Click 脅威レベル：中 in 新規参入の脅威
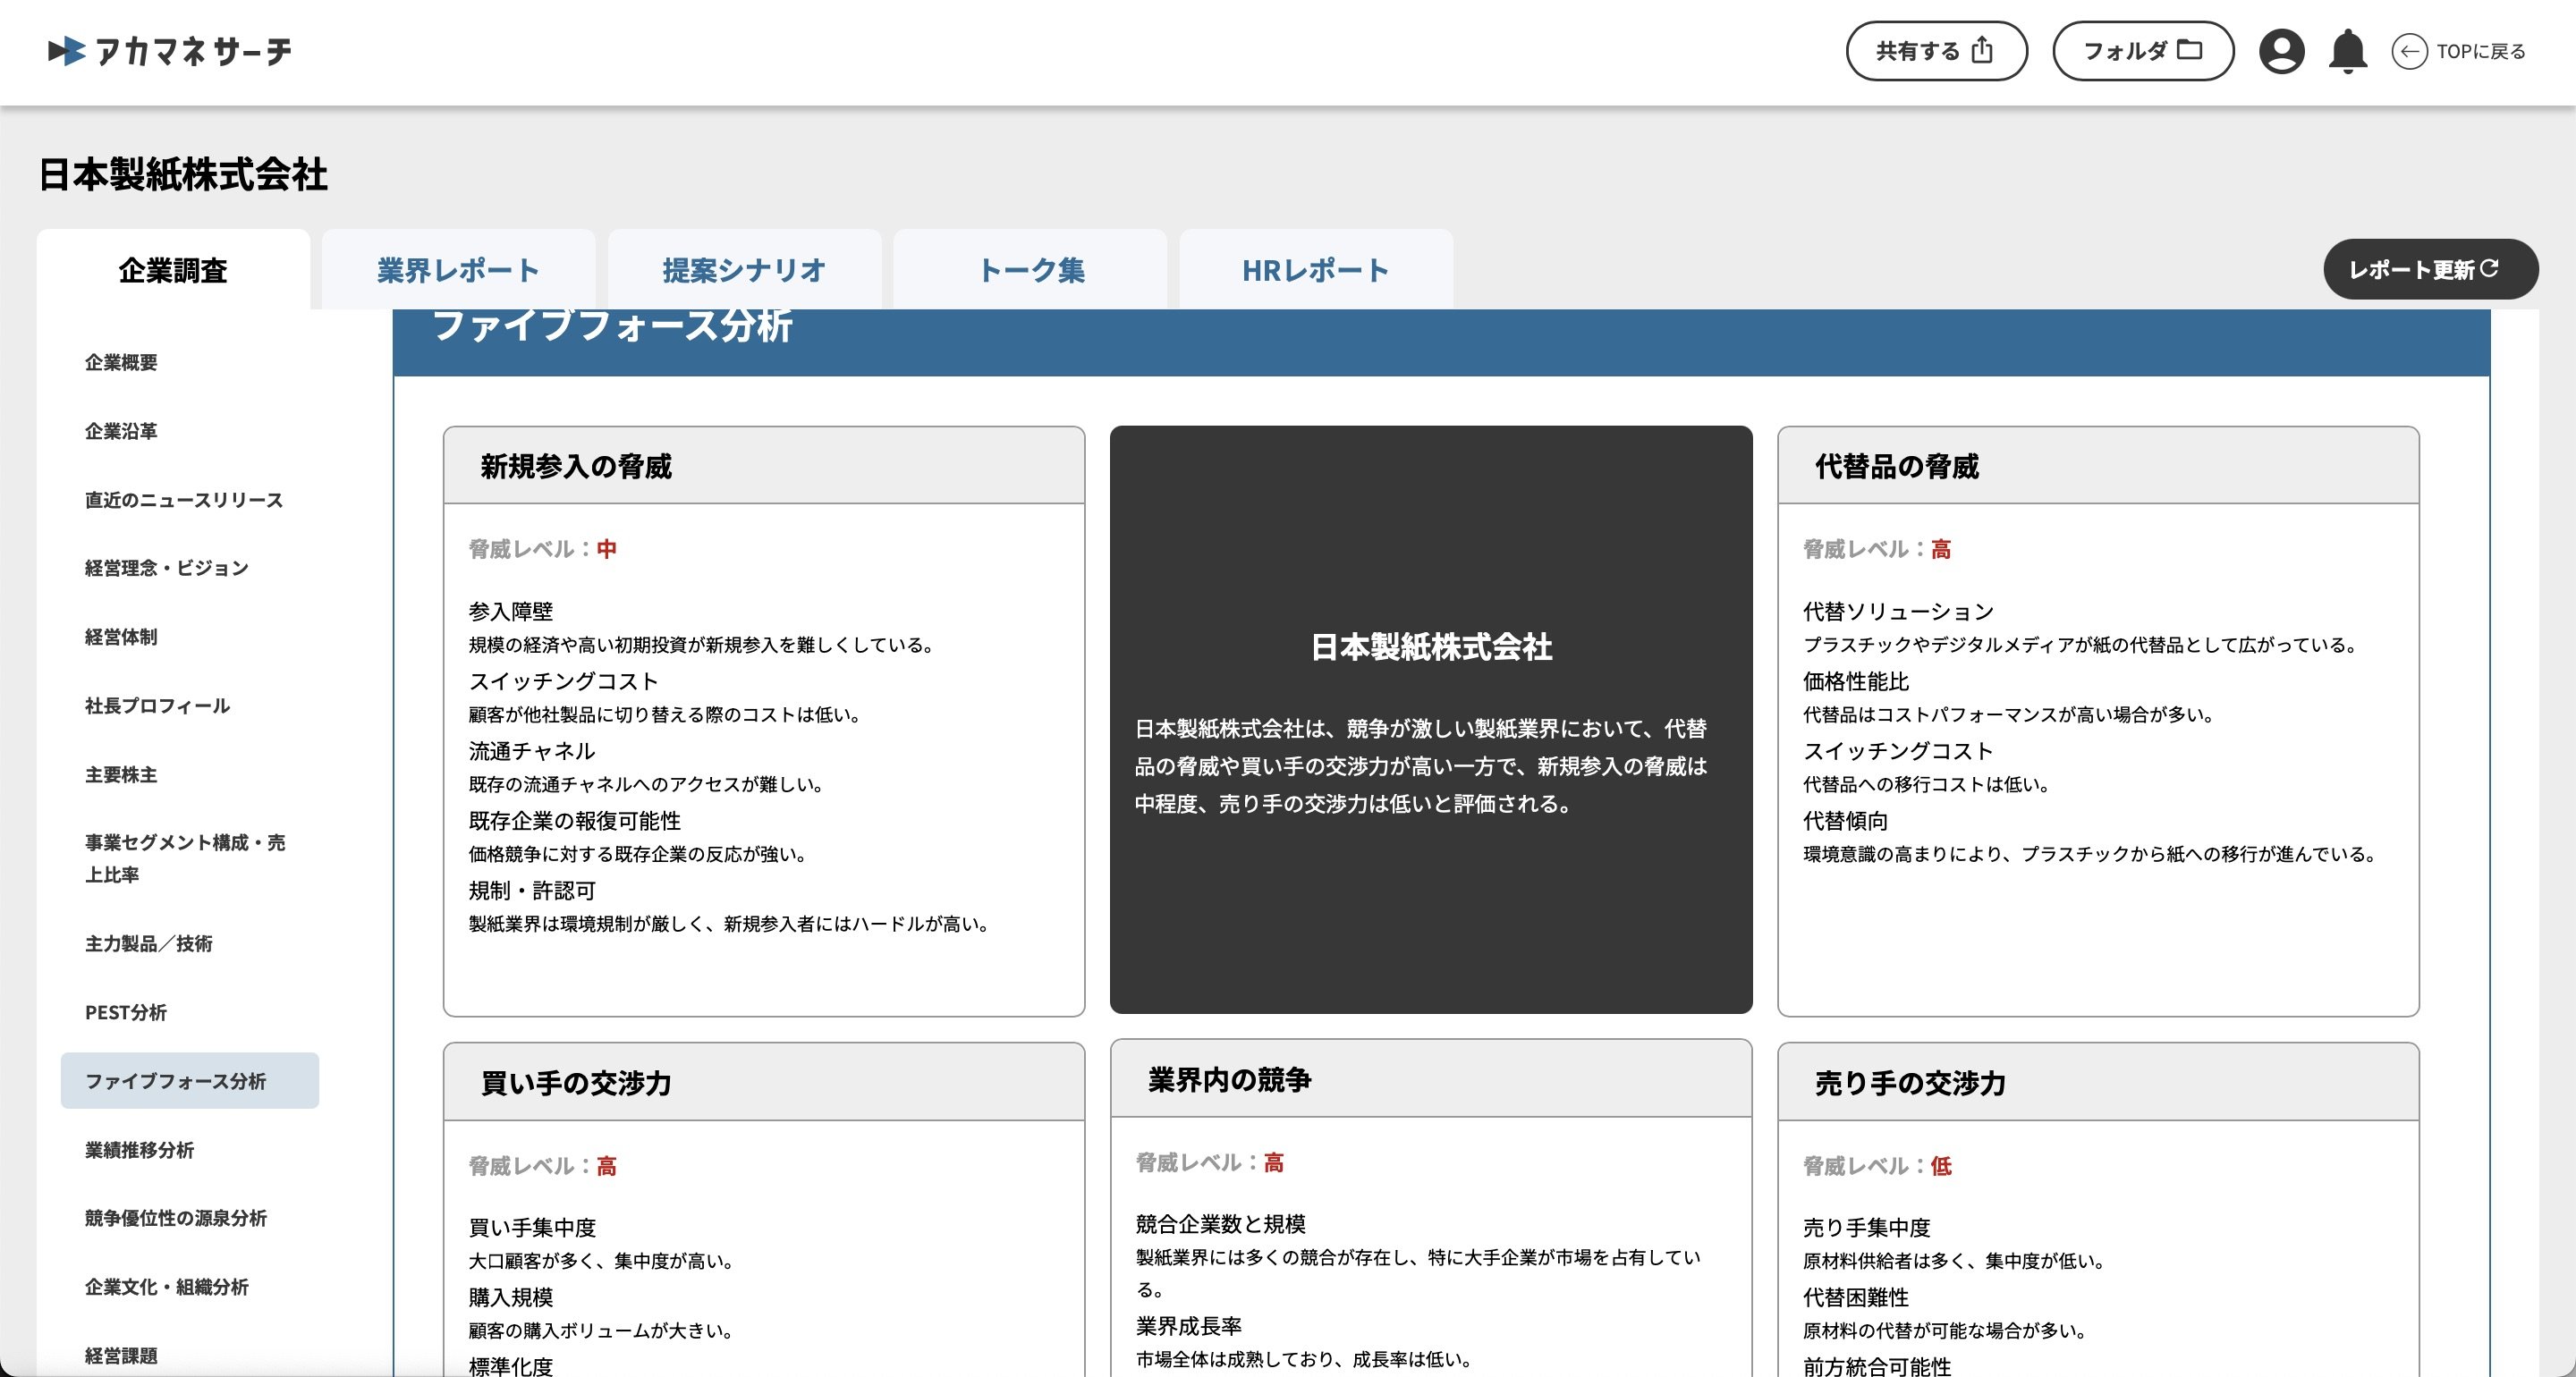This screenshot has width=2576, height=1377. 543,549
